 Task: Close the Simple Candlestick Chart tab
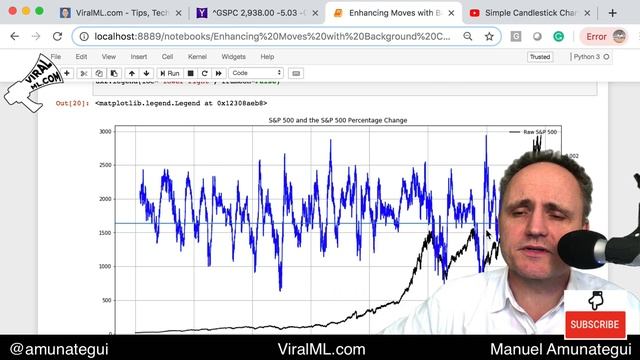tap(587, 13)
